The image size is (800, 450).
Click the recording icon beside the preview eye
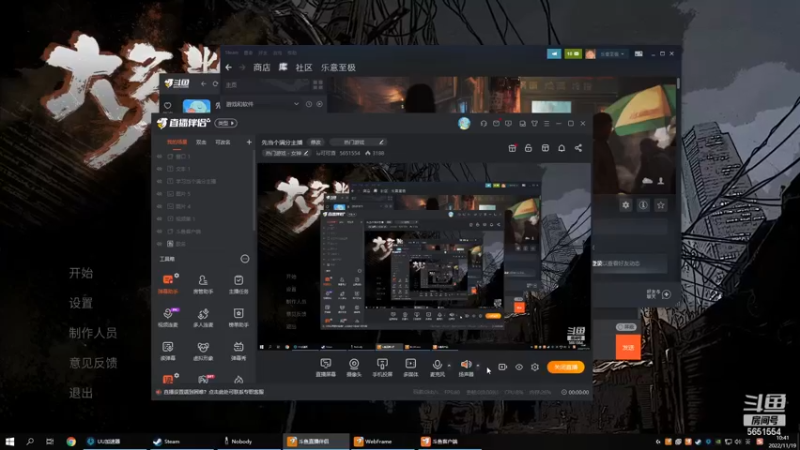503,367
